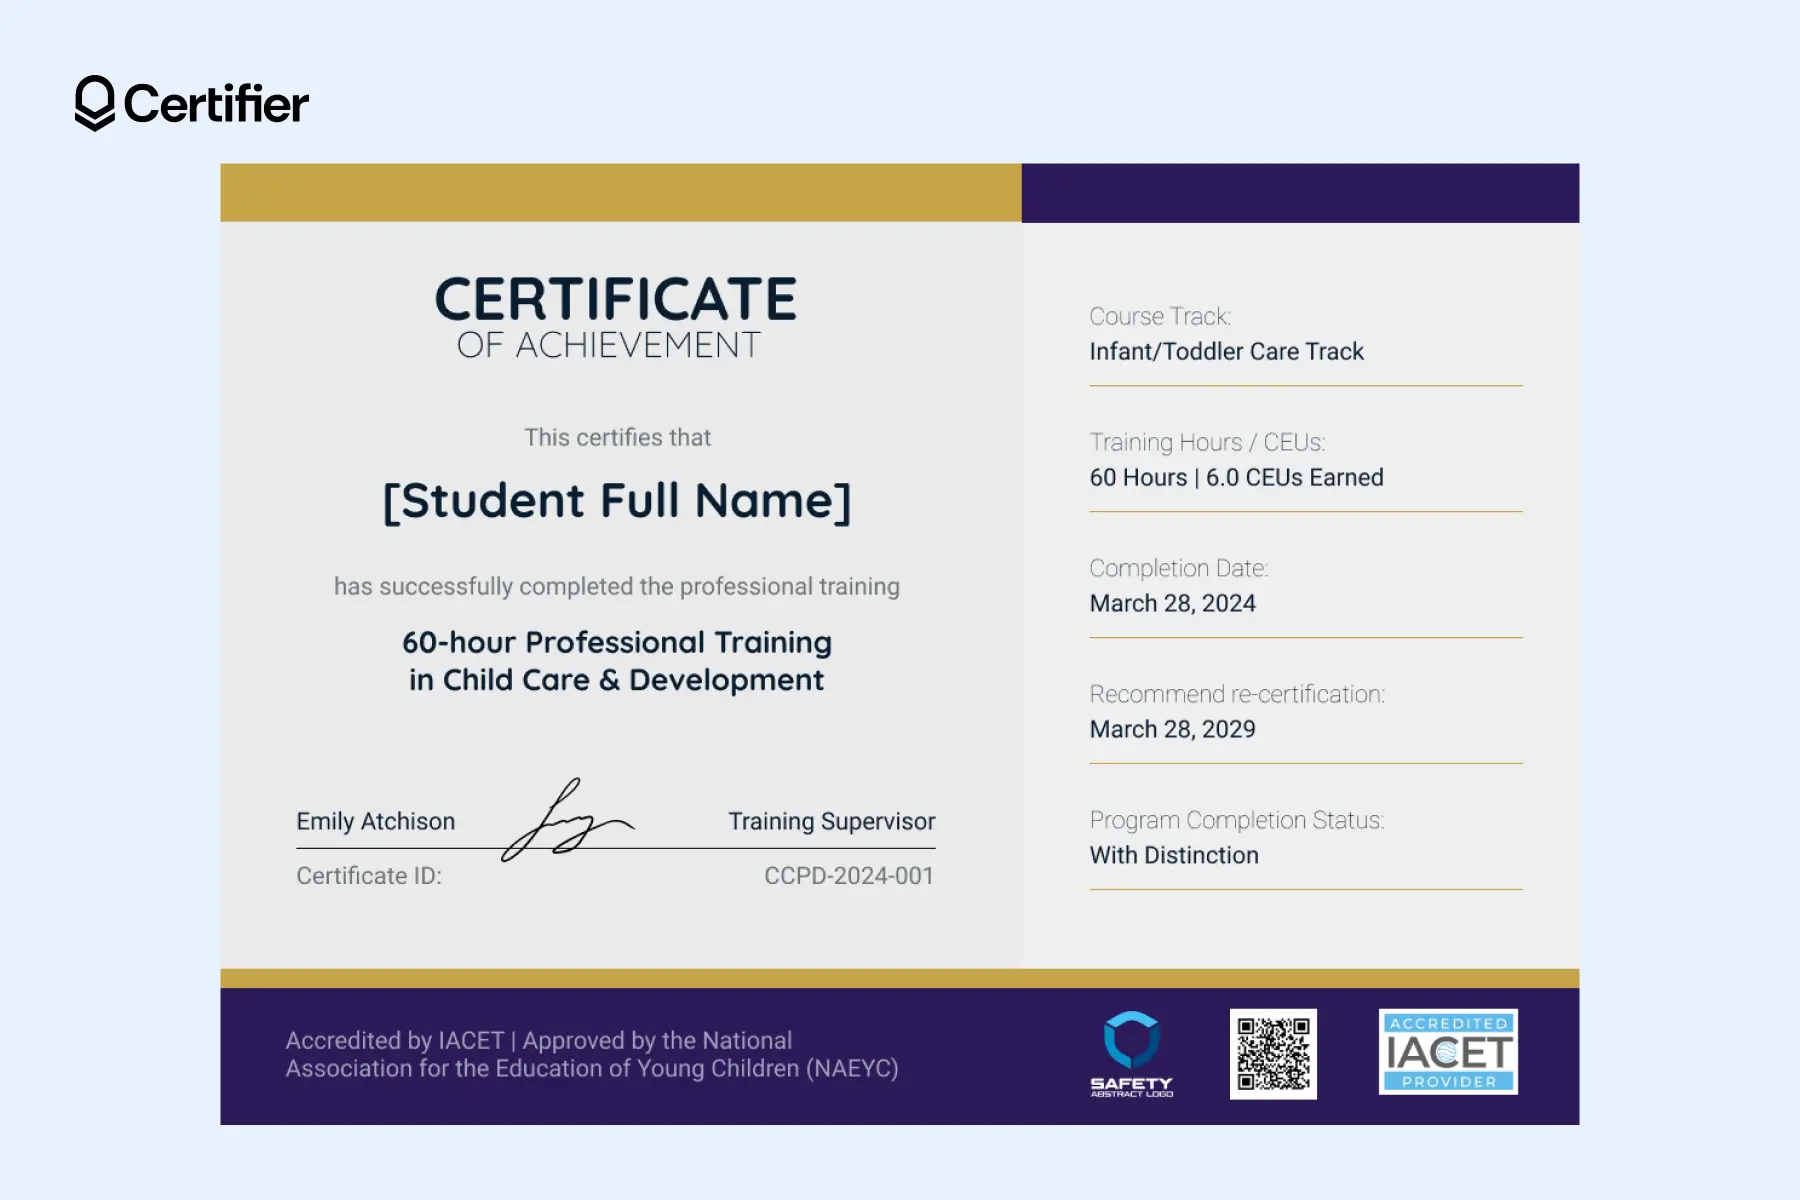Screen dimensions: 1800x1200
Task: Click the Accredited IACET Provider badge
Action: (x=1447, y=1050)
